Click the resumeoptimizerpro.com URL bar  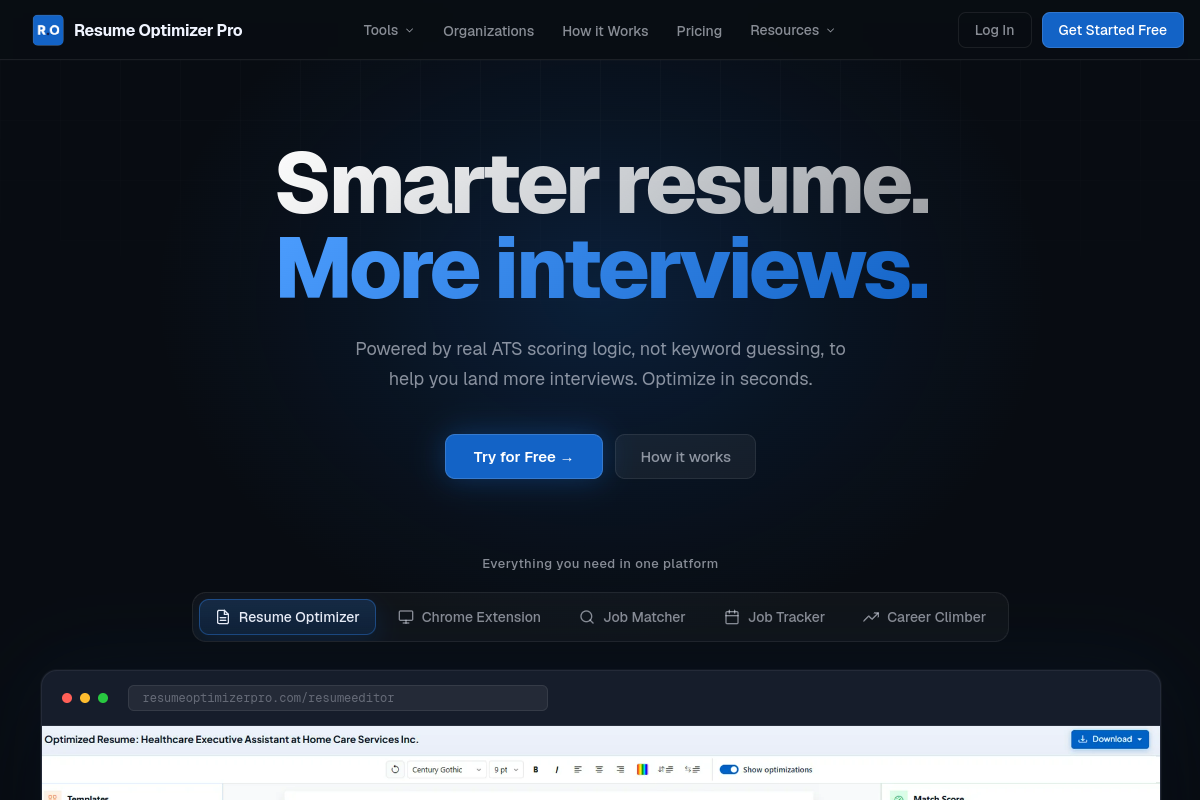point(338,698)
